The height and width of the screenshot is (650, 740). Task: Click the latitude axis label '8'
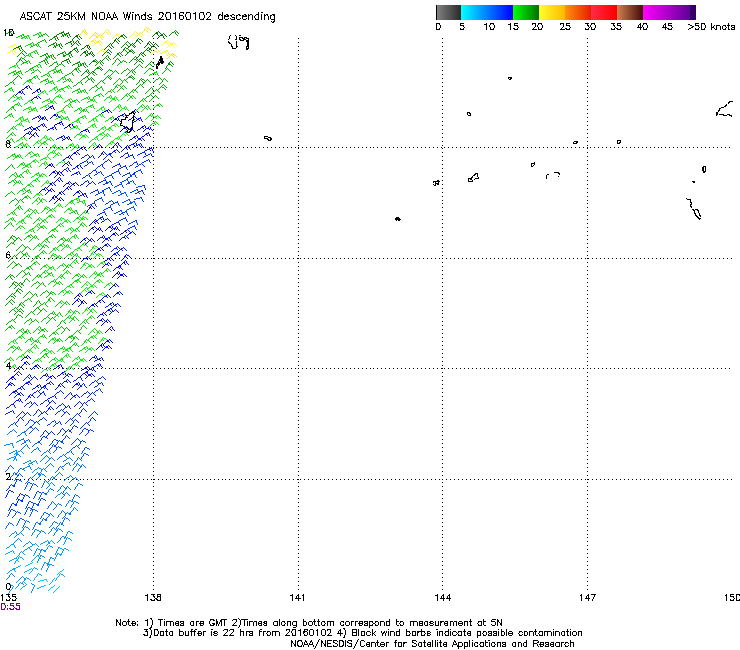click(x=8, y=144)
